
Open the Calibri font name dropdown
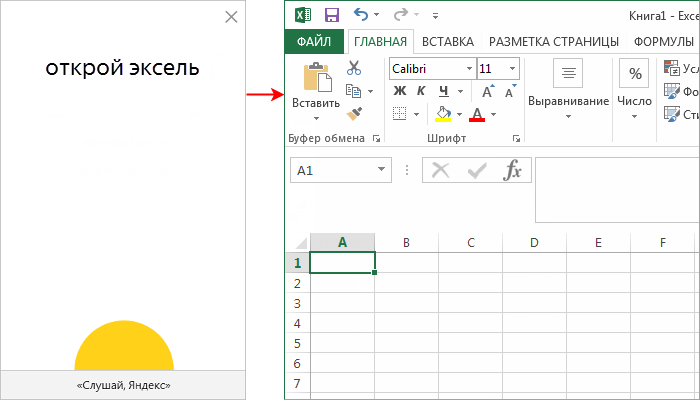[467, 69]
